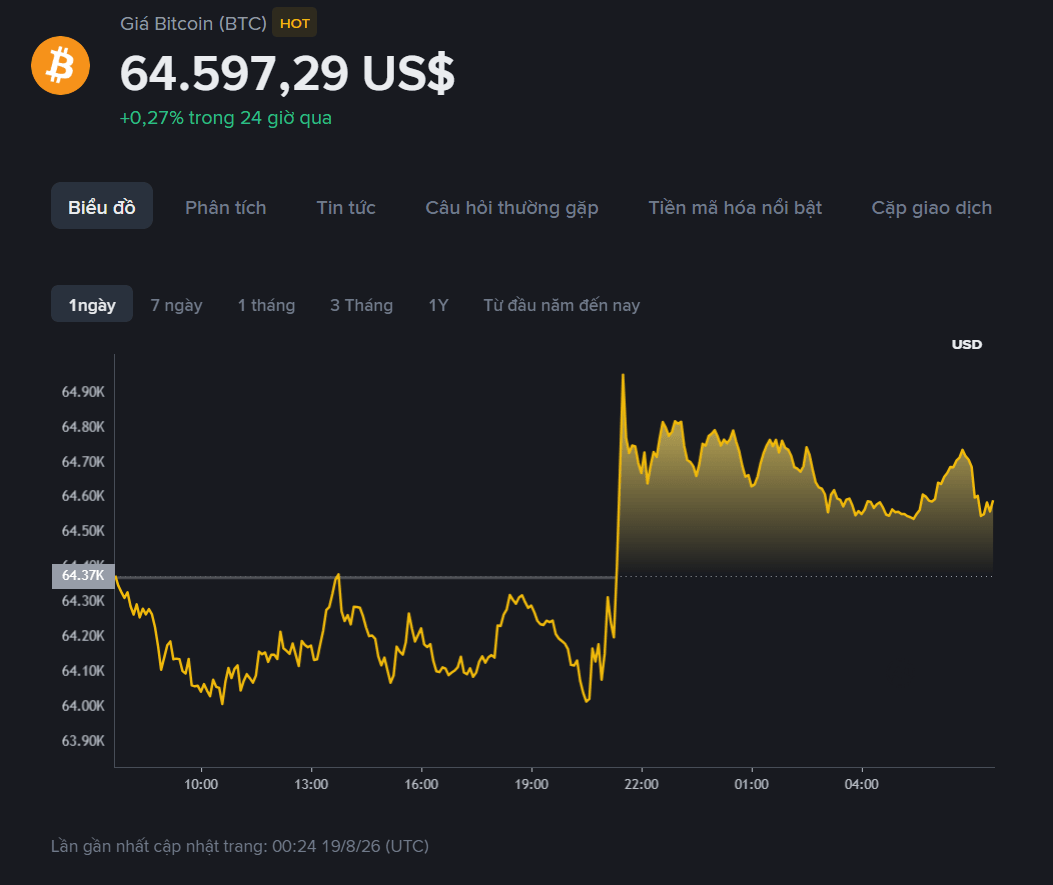
Task: Click the 64.20K y-axis label
Action: 83,635
